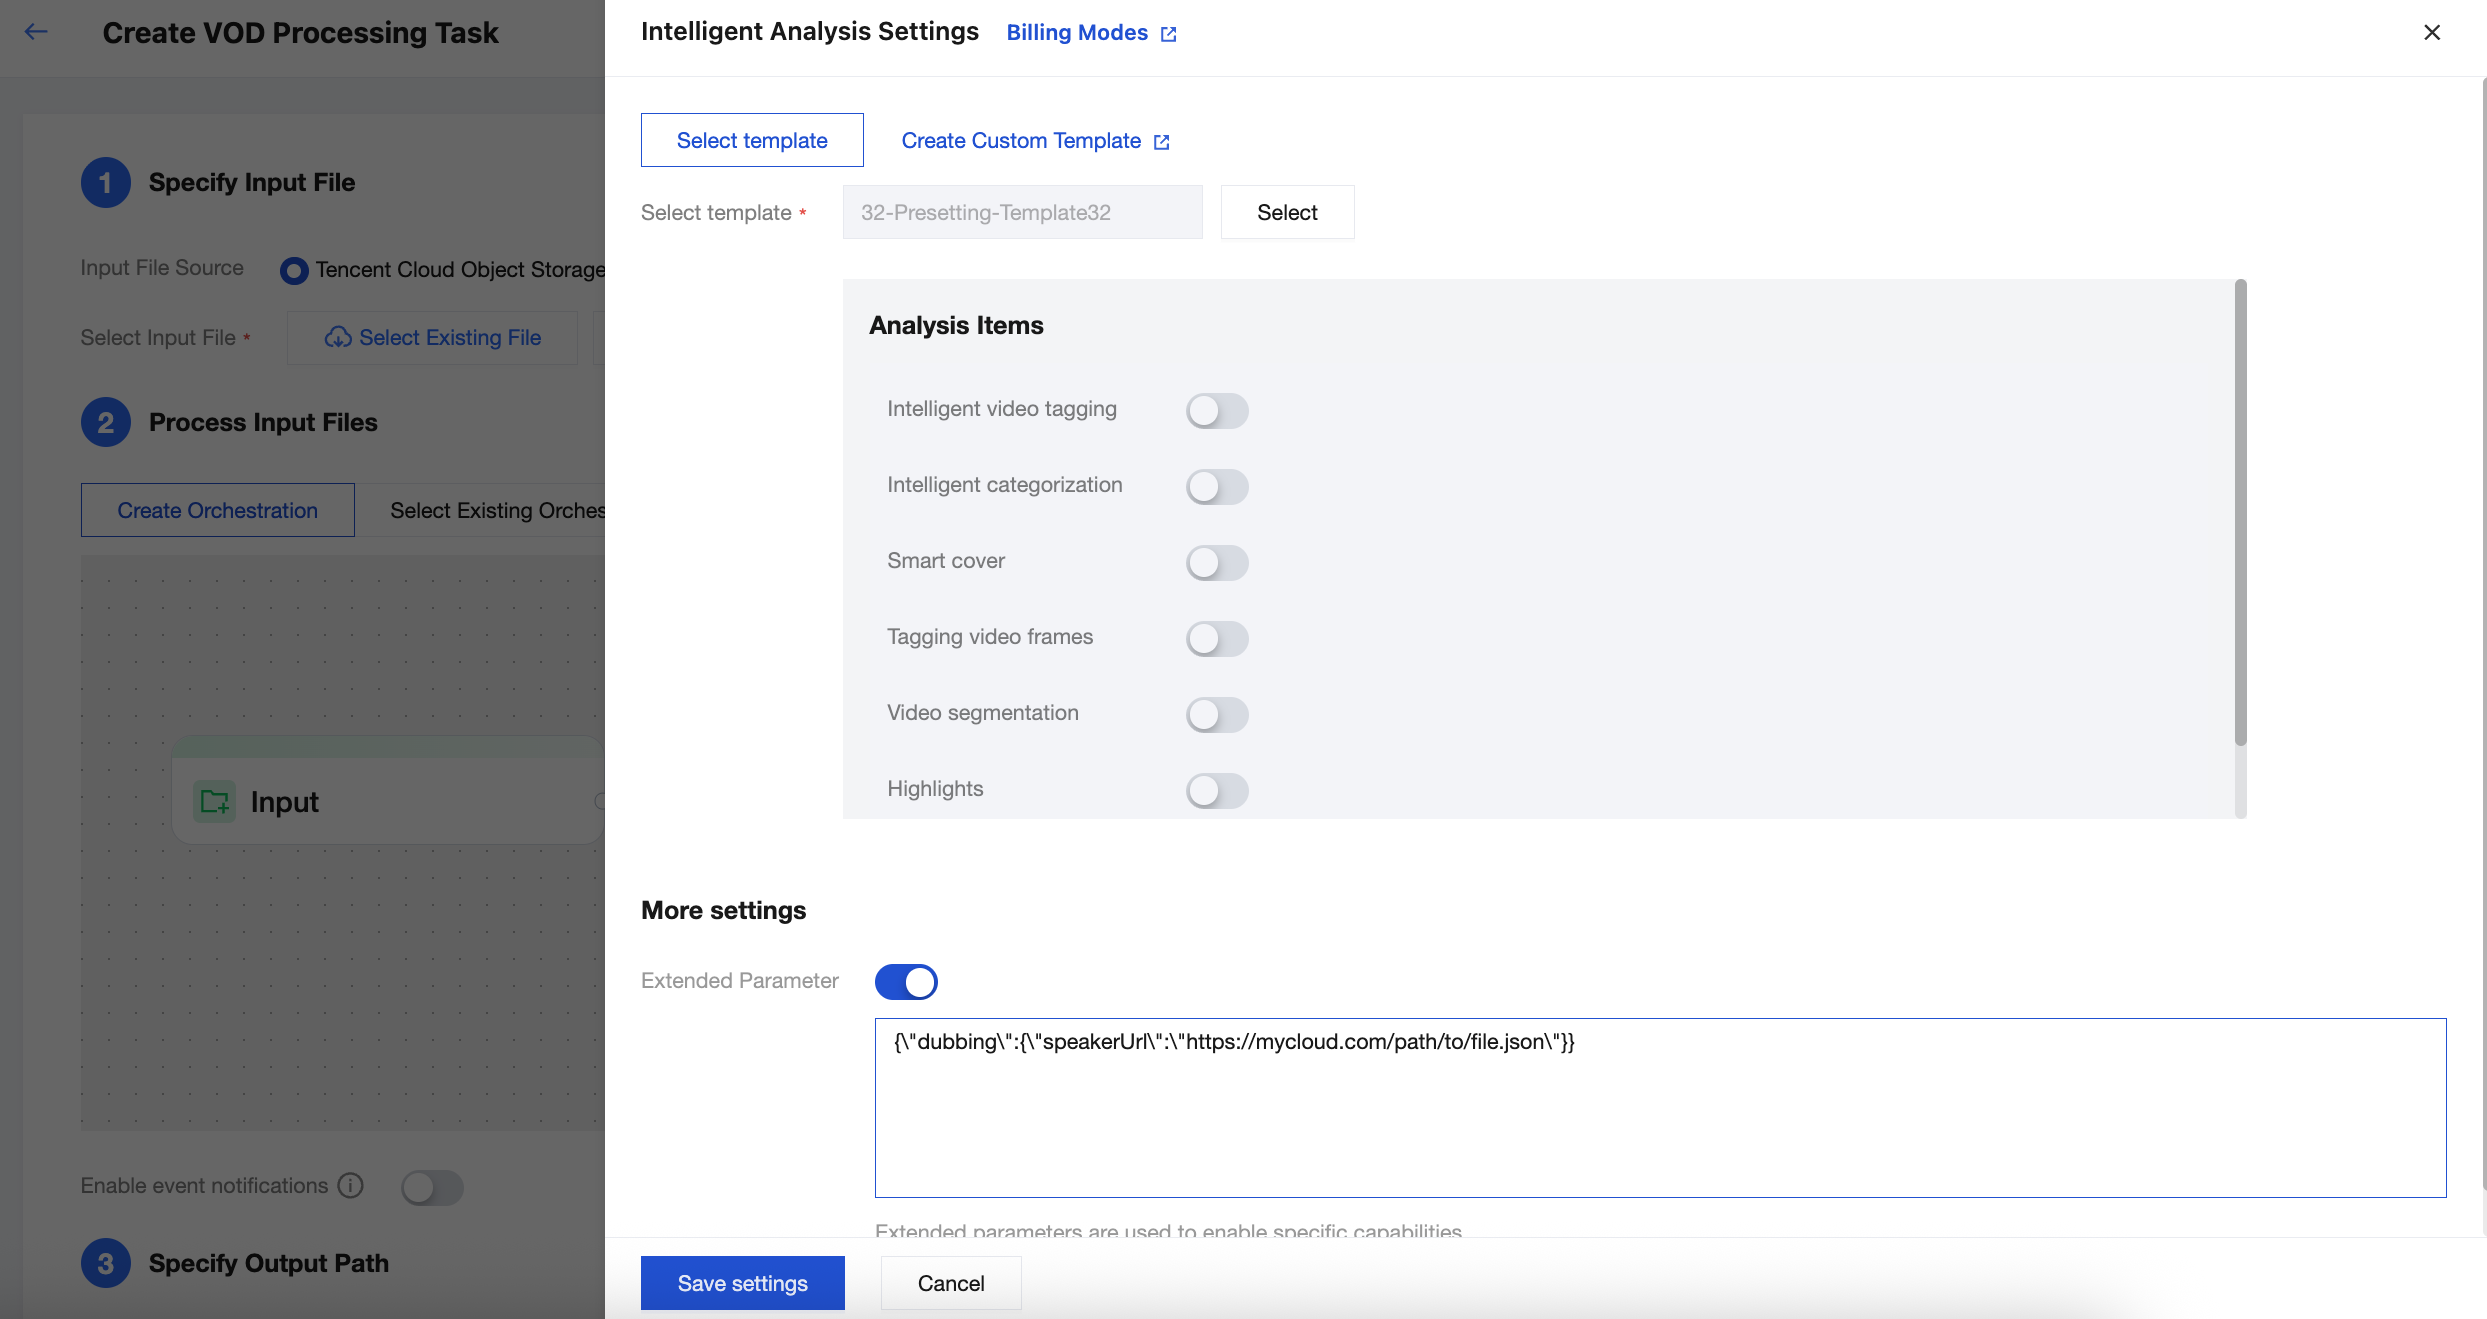Click Select button beside template field

click(1287, 213)
